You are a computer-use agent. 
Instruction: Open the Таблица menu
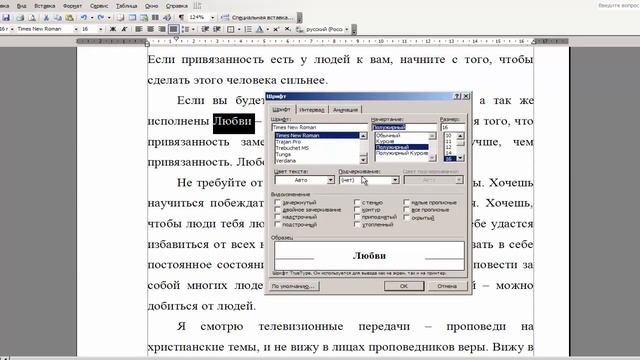tap(127, 6)
